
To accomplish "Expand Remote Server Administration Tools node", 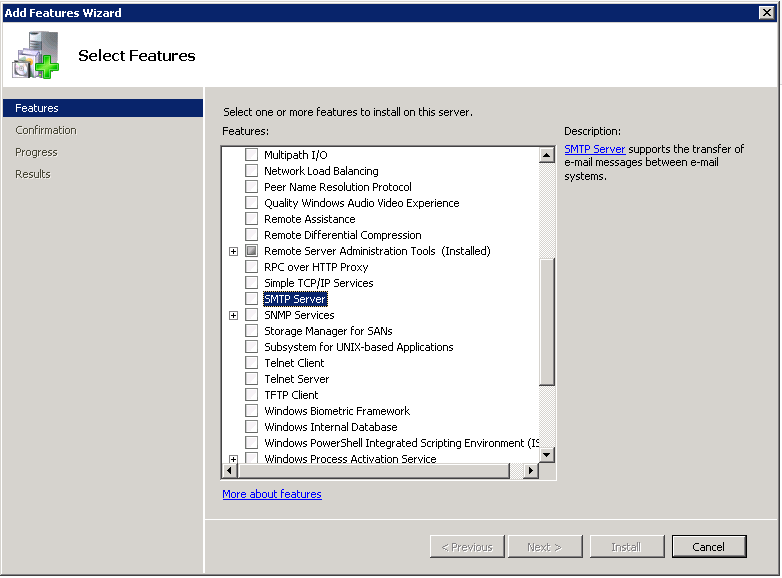I will click(233, 251).
